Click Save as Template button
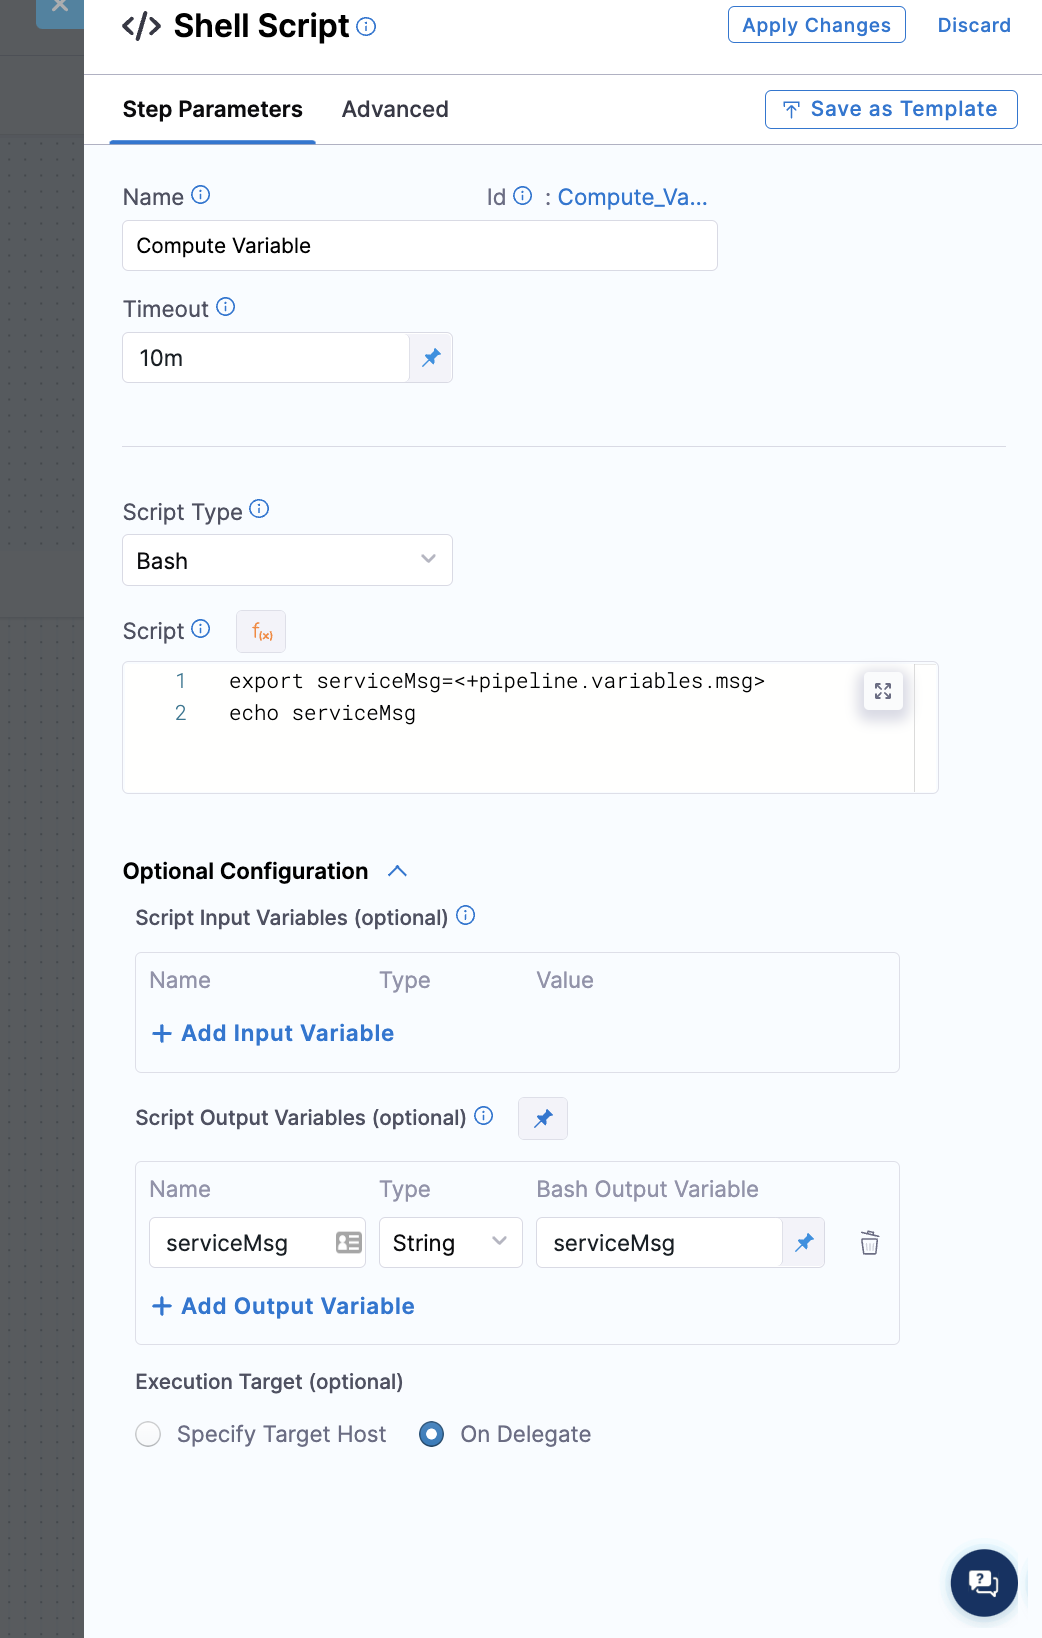 click(x=890, y=109)
